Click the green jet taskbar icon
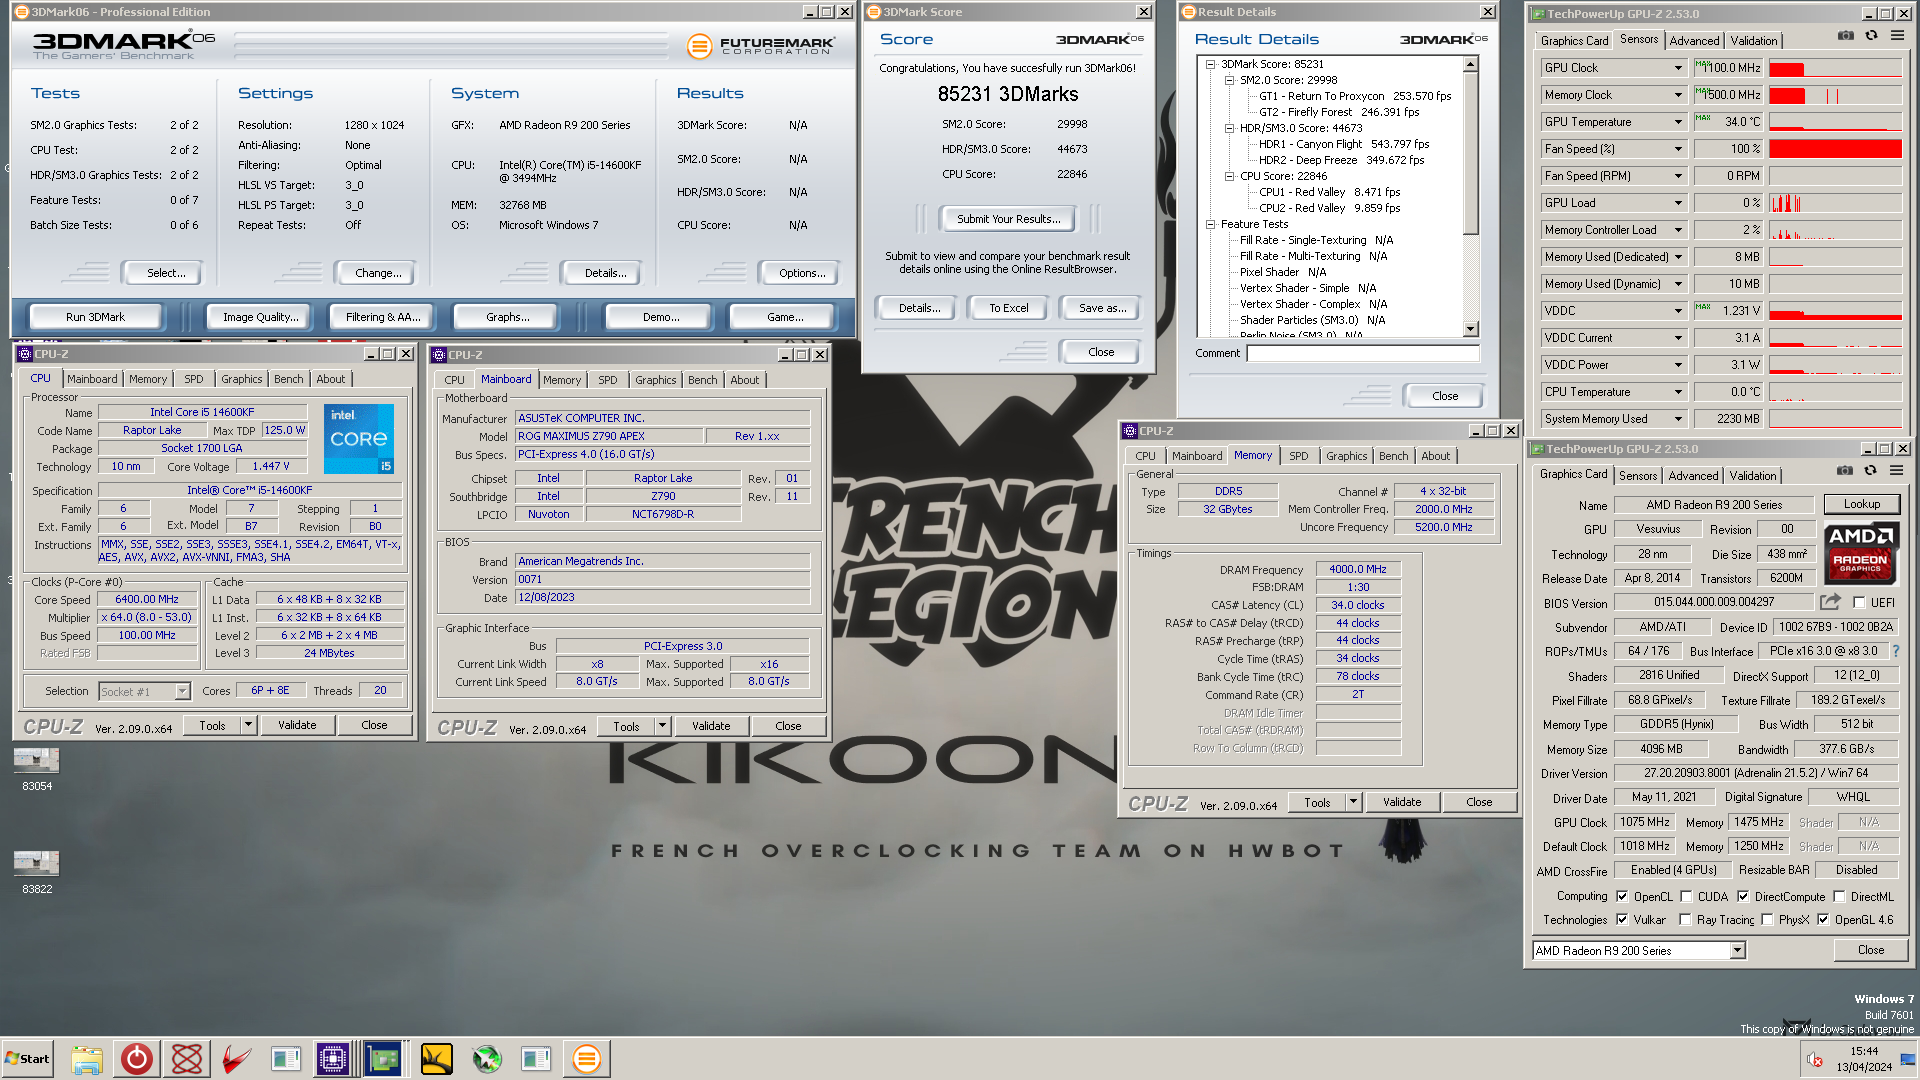Screen dimensions: 1920x1080 (487, 1059)
